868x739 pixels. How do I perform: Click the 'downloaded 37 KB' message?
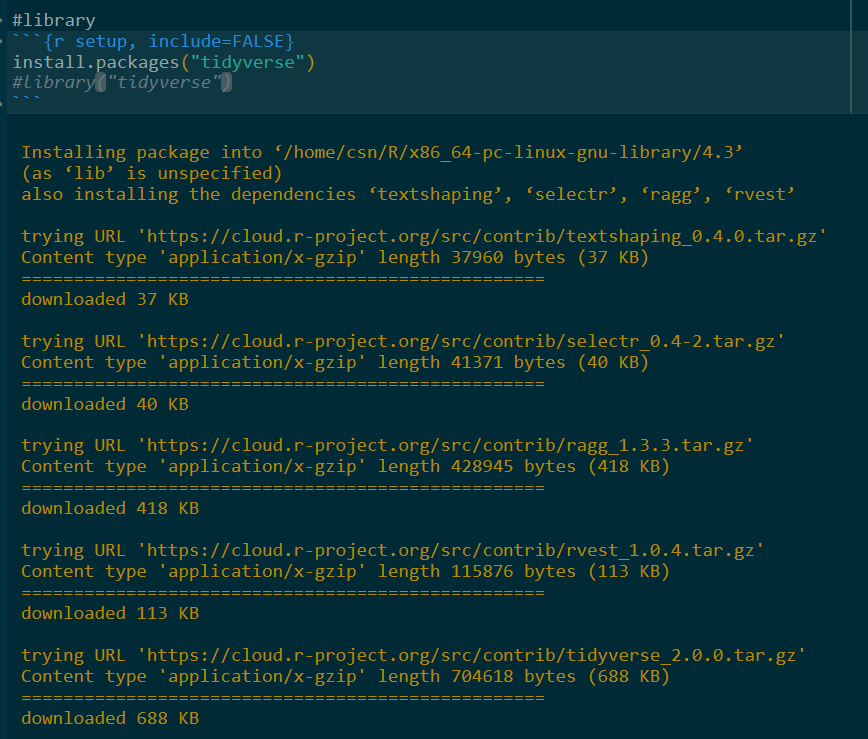(105, 299)
